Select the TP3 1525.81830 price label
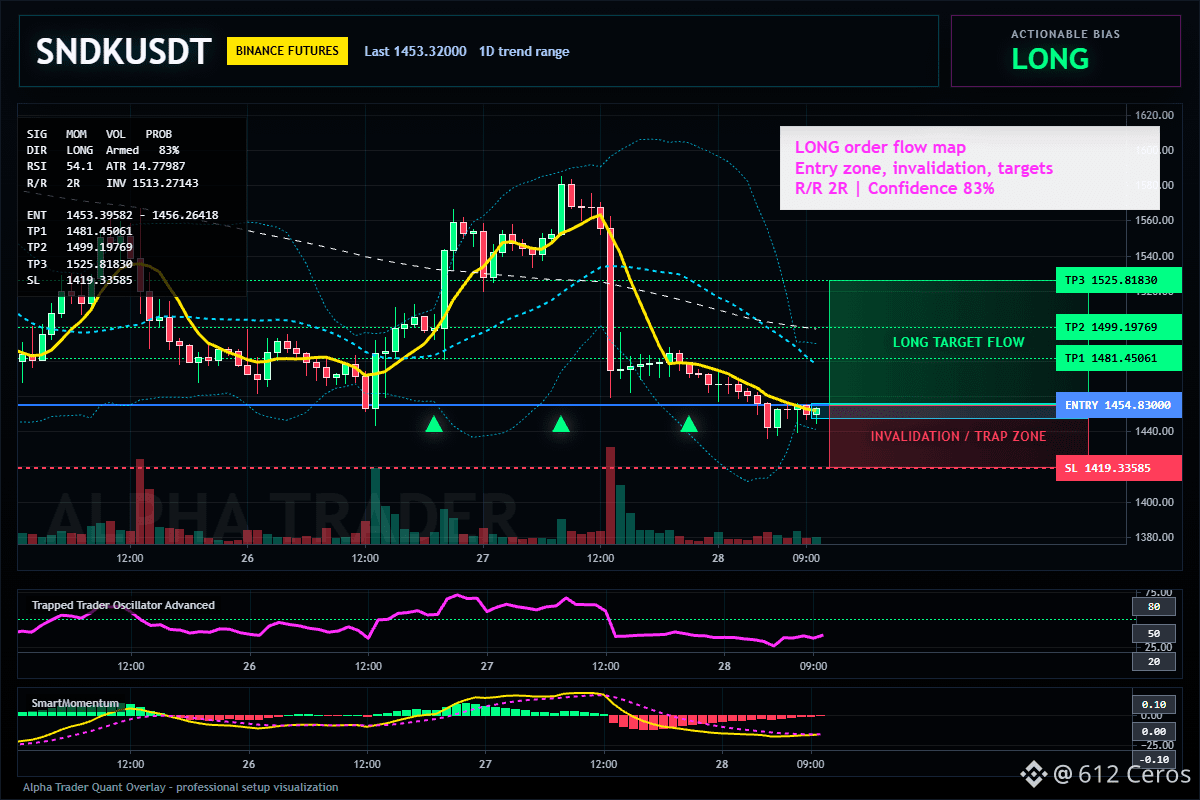Image resolution: width=1200 pixels, height=800 pixels. click(x=1118, y=282)
